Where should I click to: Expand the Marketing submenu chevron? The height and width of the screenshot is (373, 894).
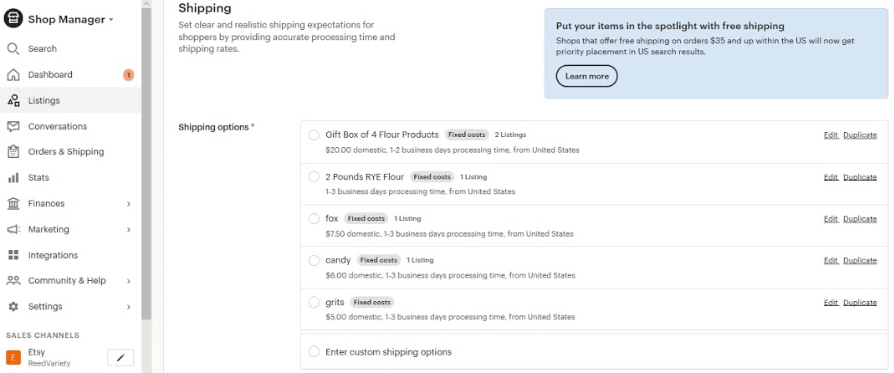128,229
